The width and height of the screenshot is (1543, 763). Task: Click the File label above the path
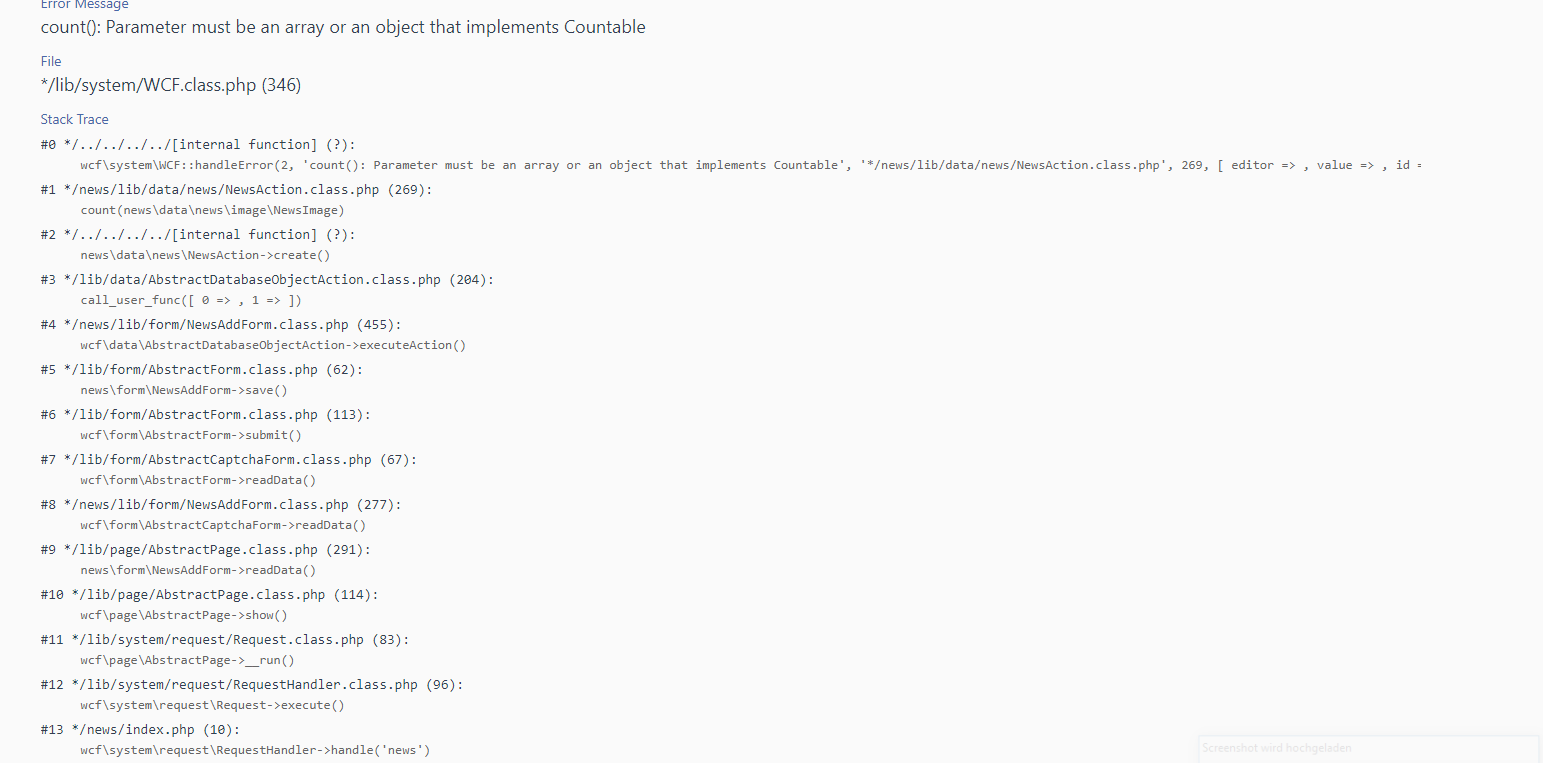click(51, 61)
